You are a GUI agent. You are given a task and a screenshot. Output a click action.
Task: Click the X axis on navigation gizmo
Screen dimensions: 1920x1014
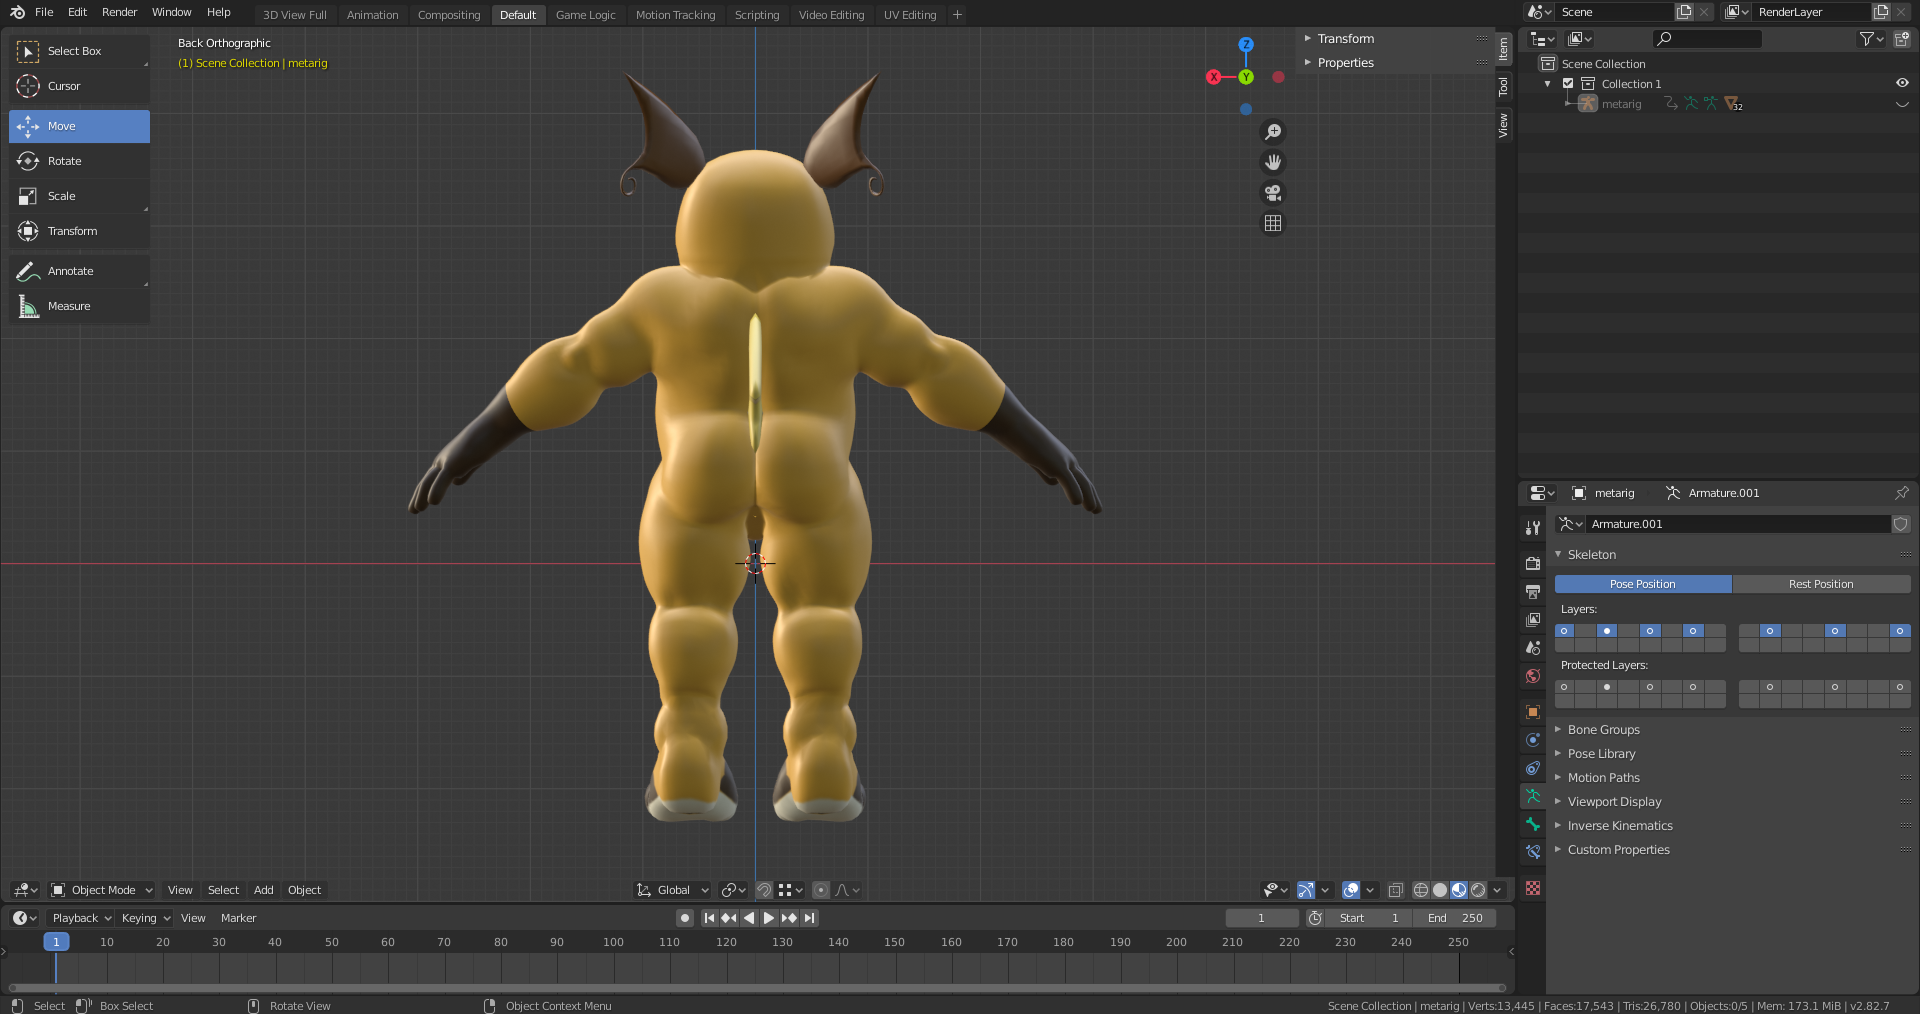point(1213,77)
